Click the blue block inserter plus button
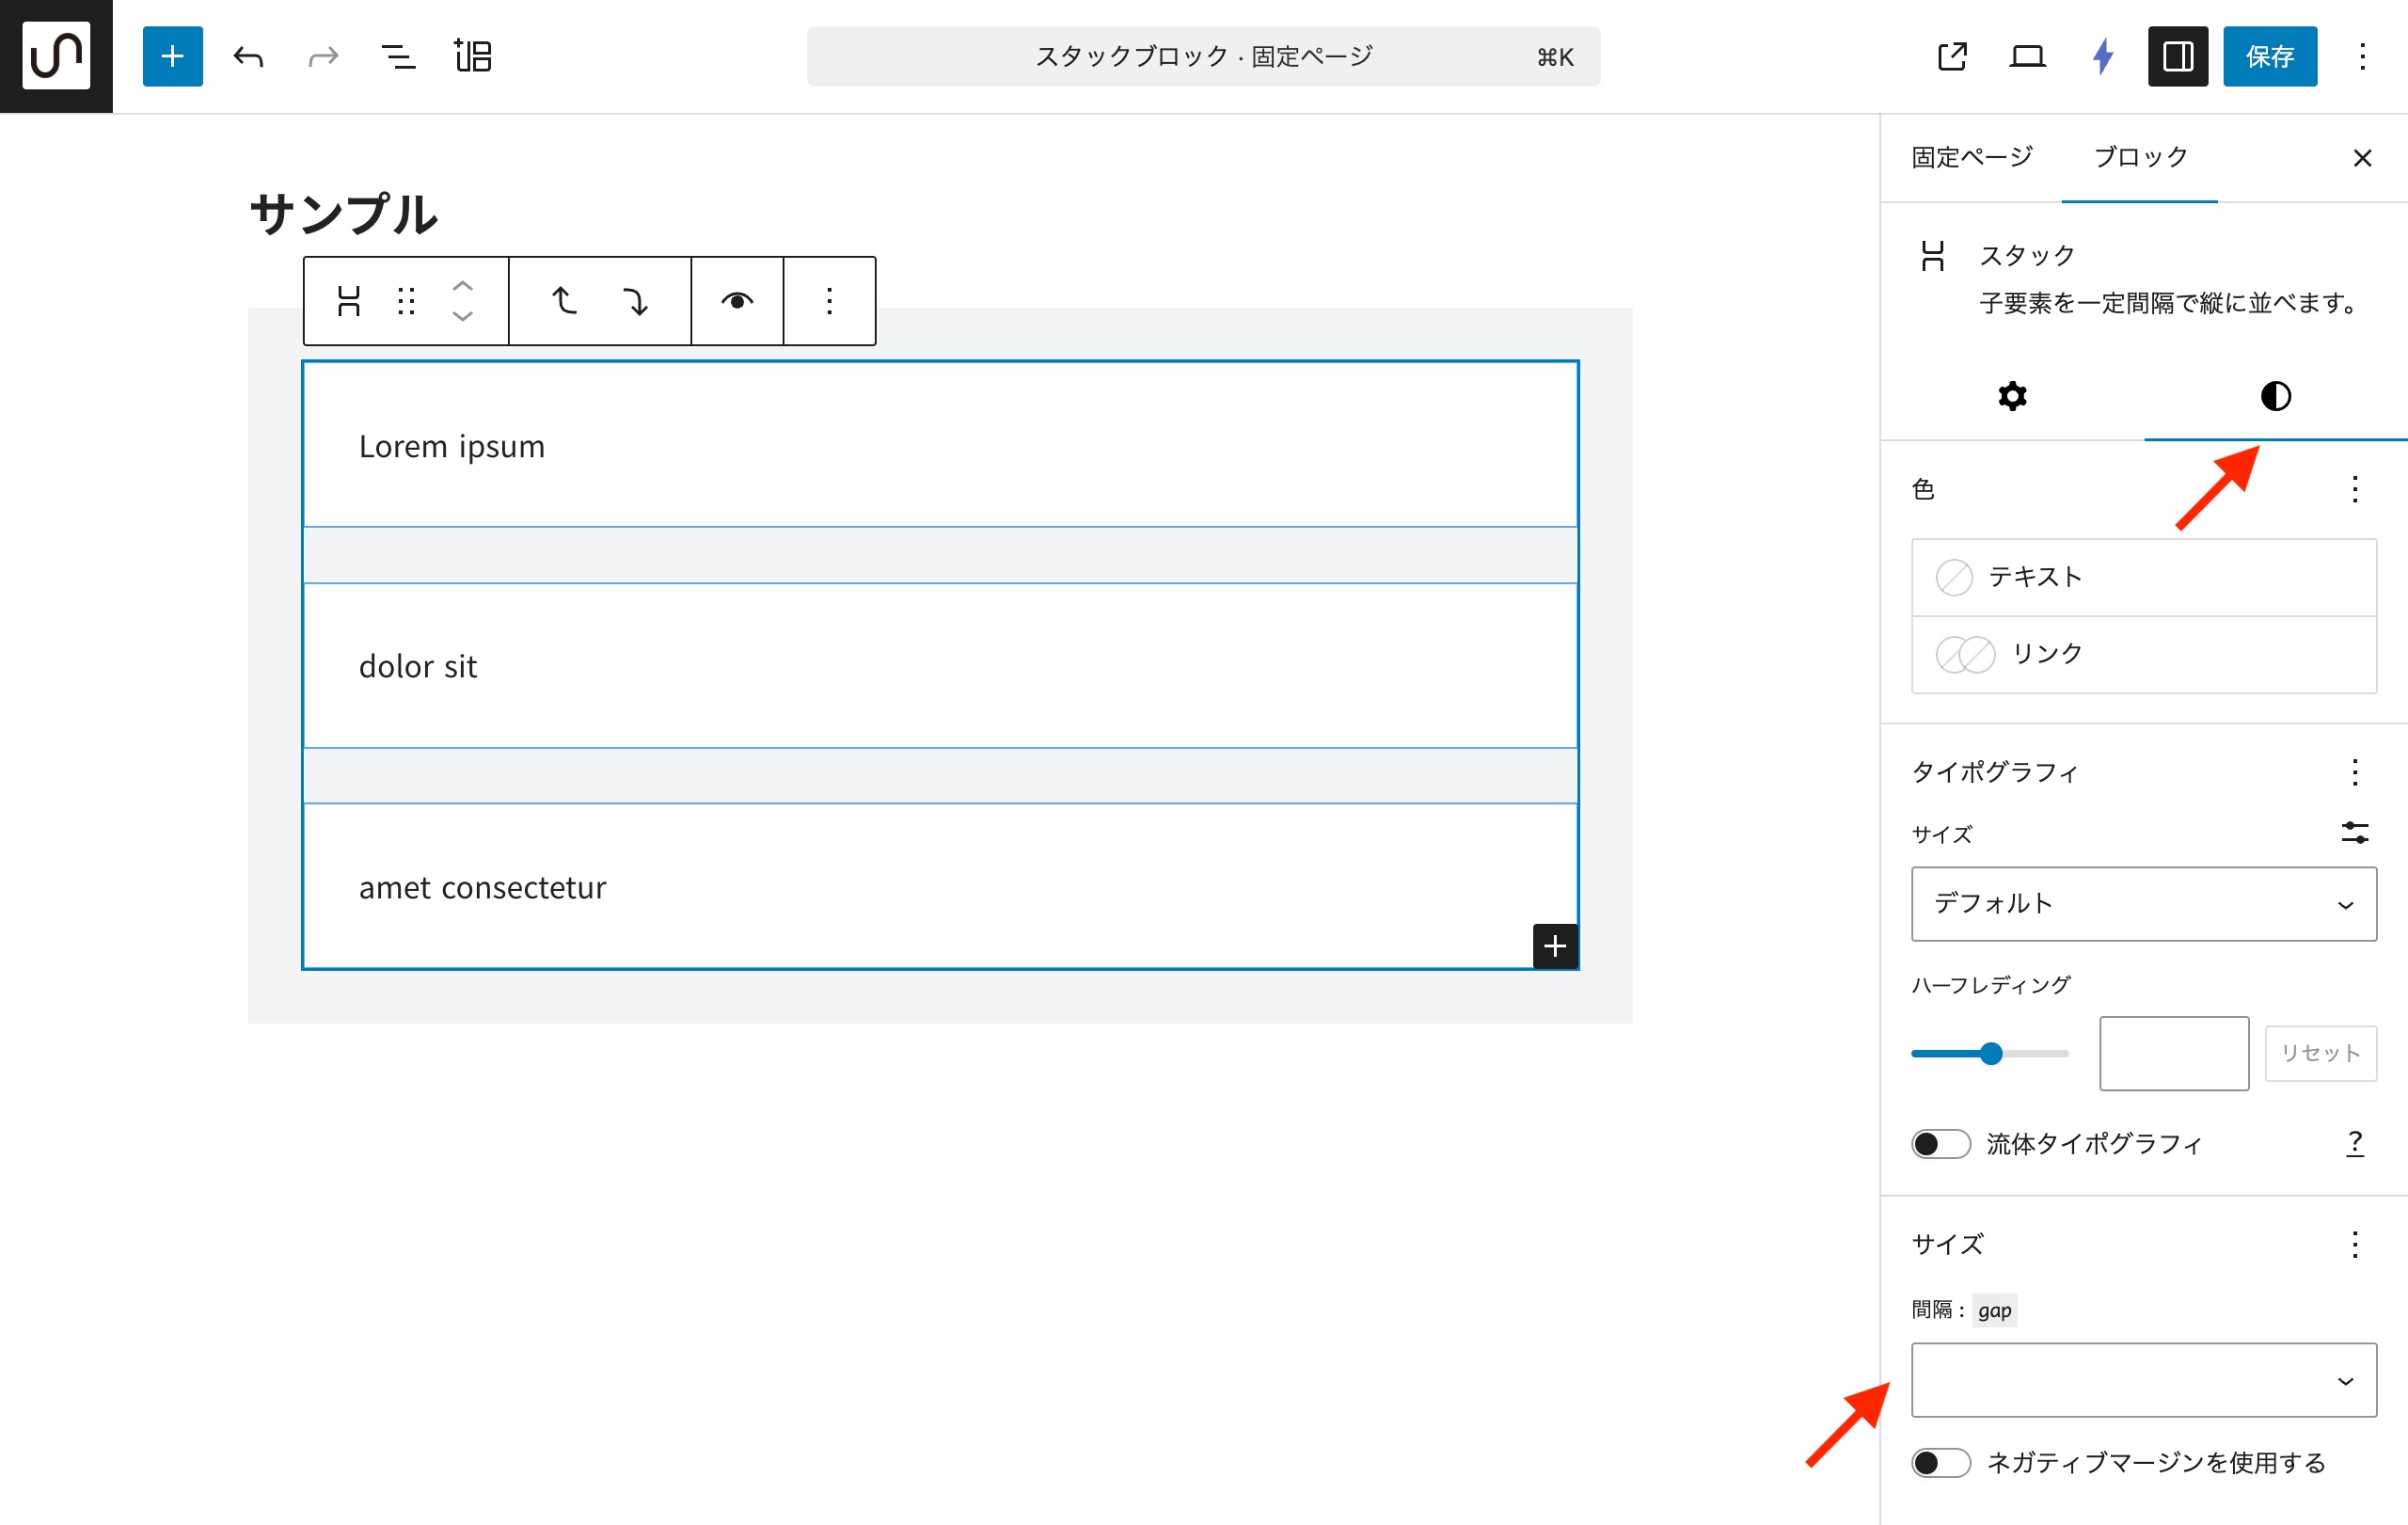The height and width of the screenshot is (1525, 2408). coord(172,56)
